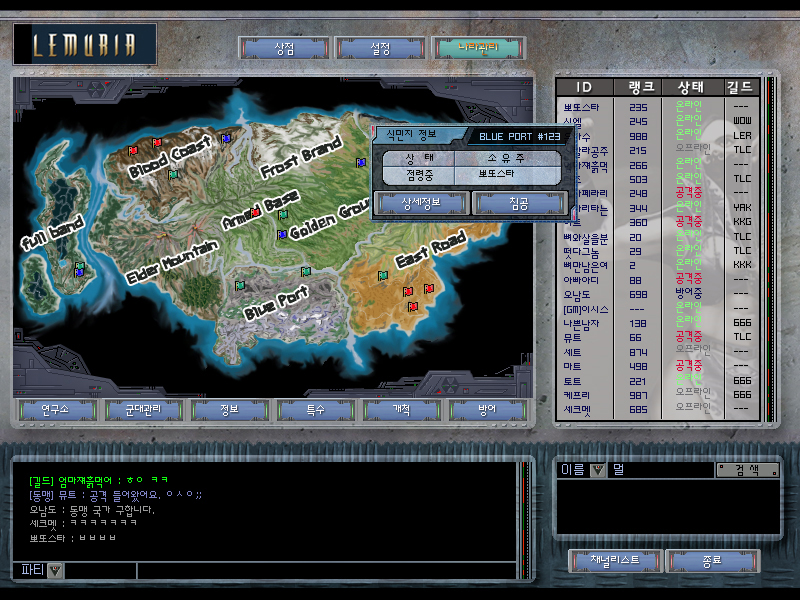
Task: Sort the player list by 랭크 column
Action: click(638, 87)
